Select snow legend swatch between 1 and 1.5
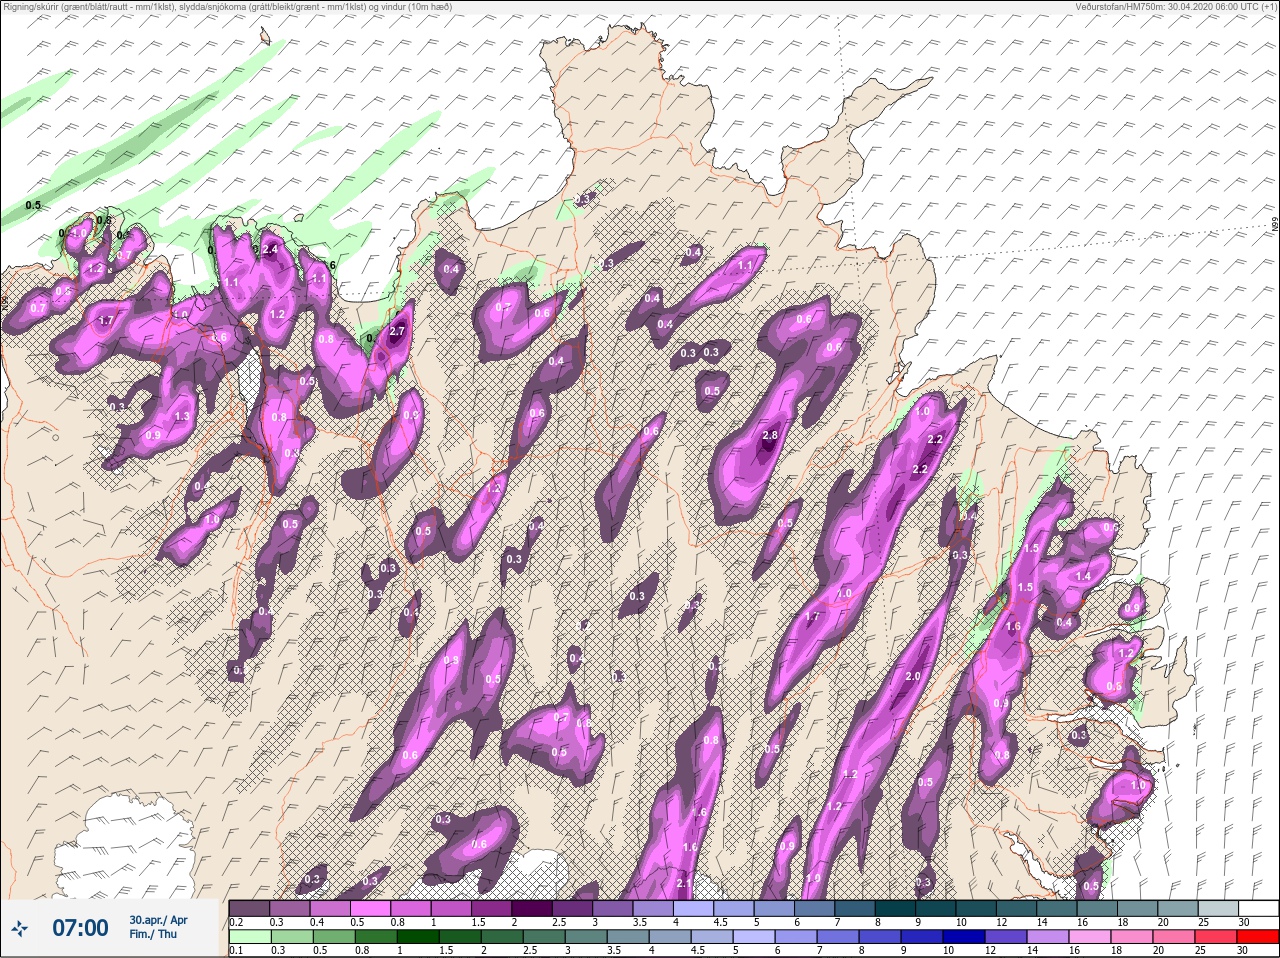Image resolution: width=1280 pixels, height=958 pixels. (419, 937)
